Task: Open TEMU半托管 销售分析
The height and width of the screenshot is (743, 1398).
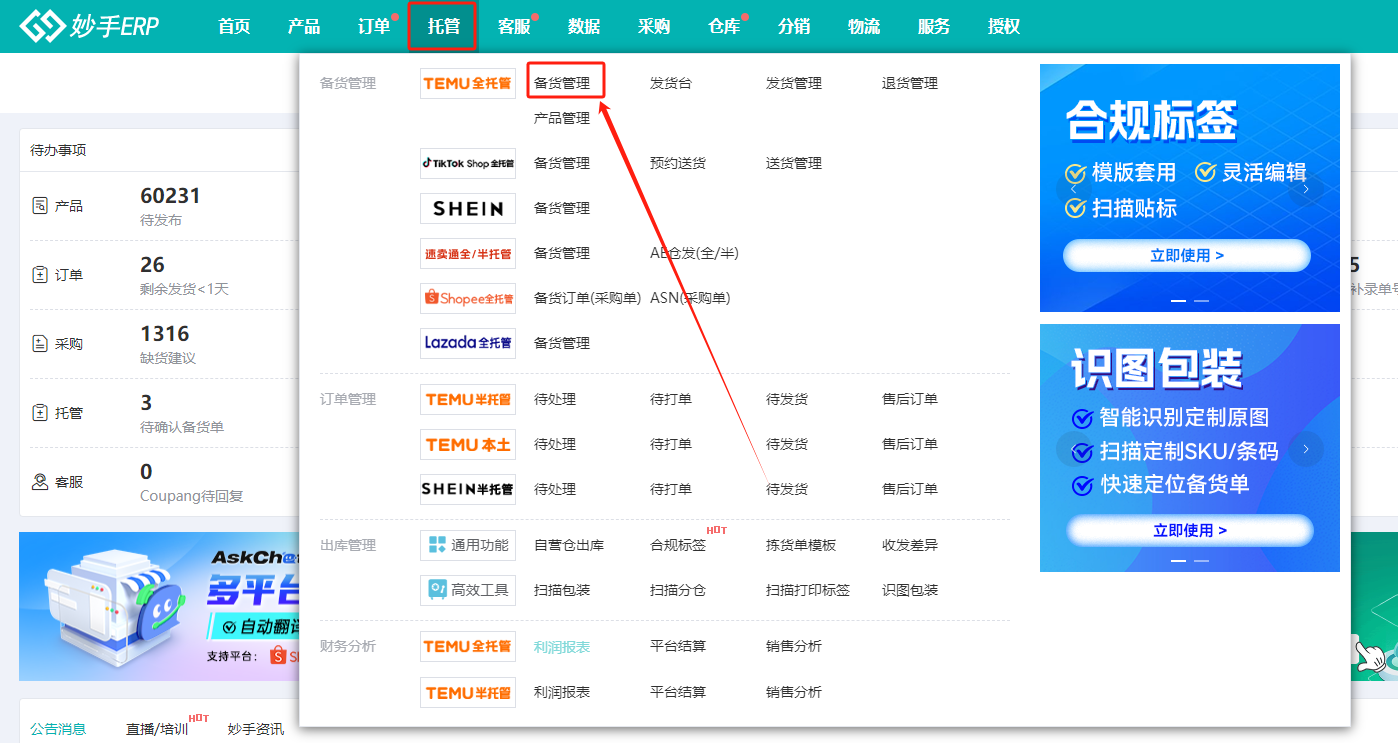Action: pos(794,692)
